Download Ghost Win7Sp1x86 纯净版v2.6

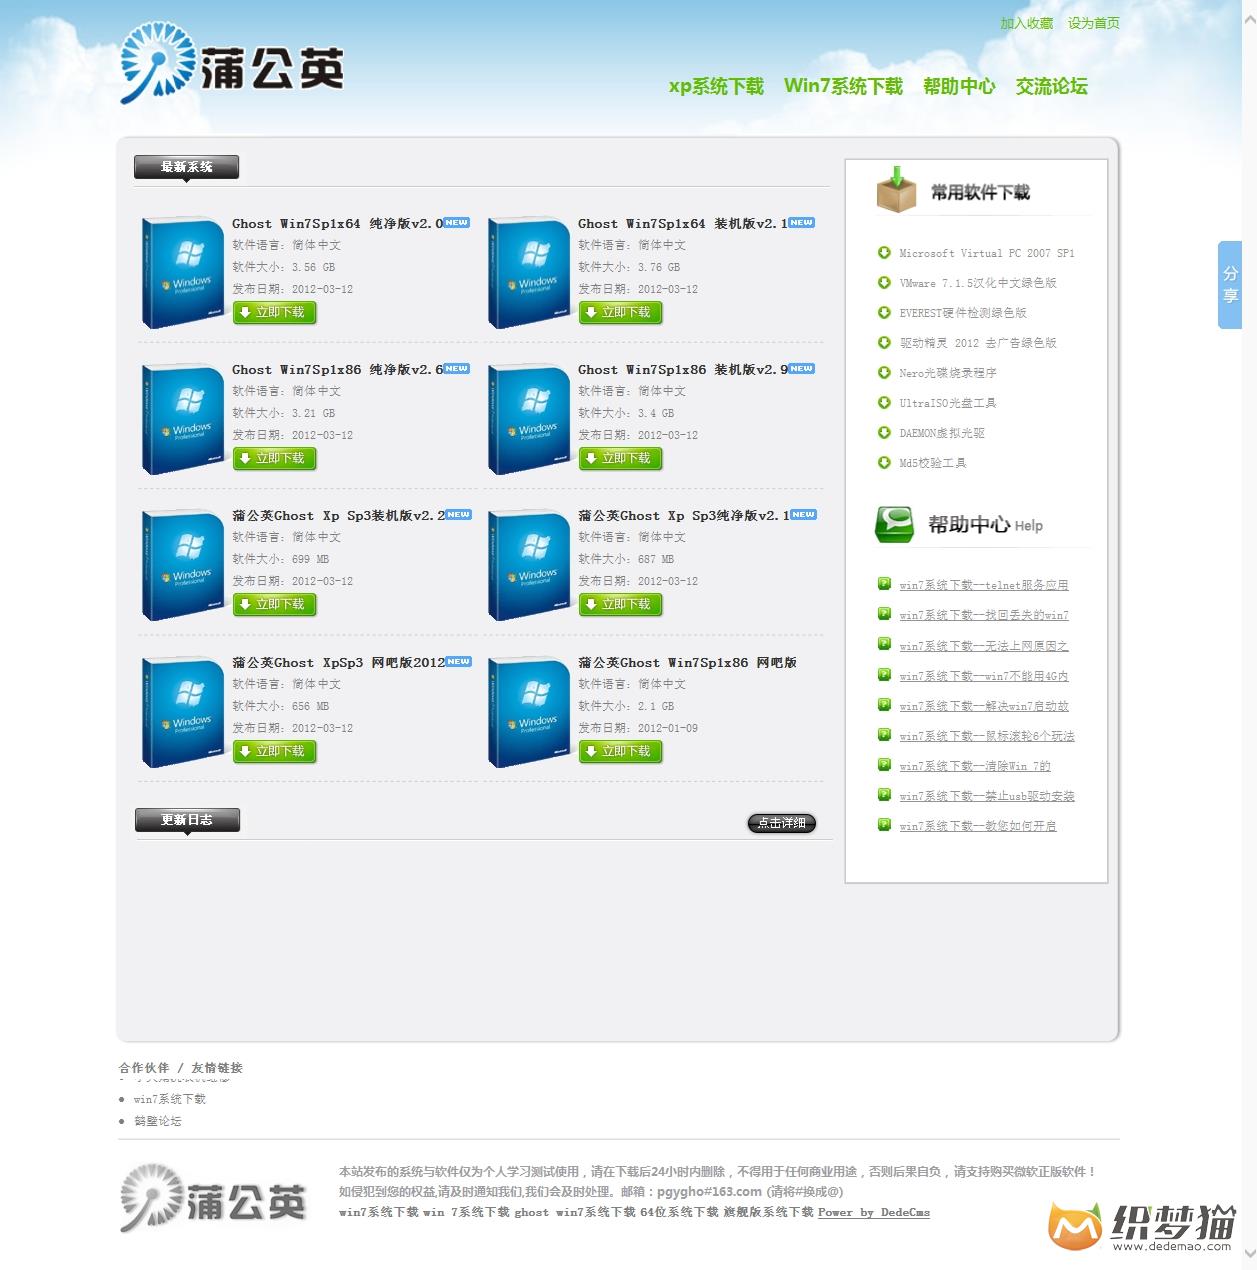click(275, 459)
